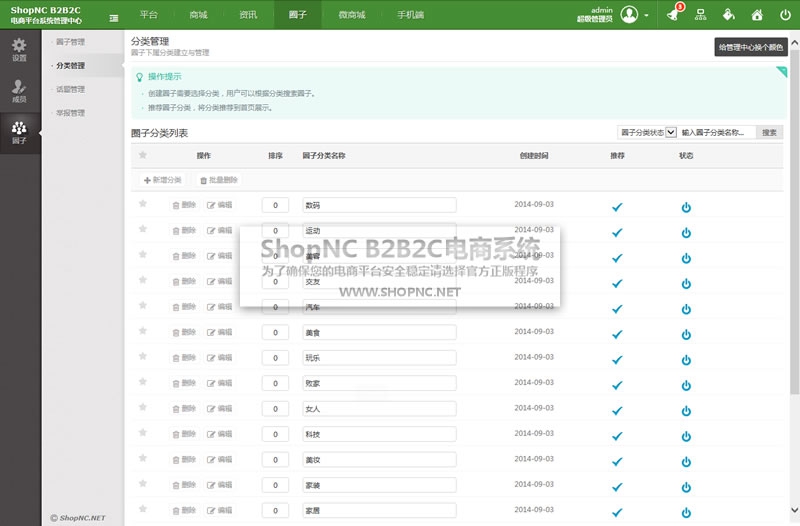Image resolution: width=800 pixels, height=526 pixels.
Task: Switch to the 资讯 top tab
Action: [248, 15]
